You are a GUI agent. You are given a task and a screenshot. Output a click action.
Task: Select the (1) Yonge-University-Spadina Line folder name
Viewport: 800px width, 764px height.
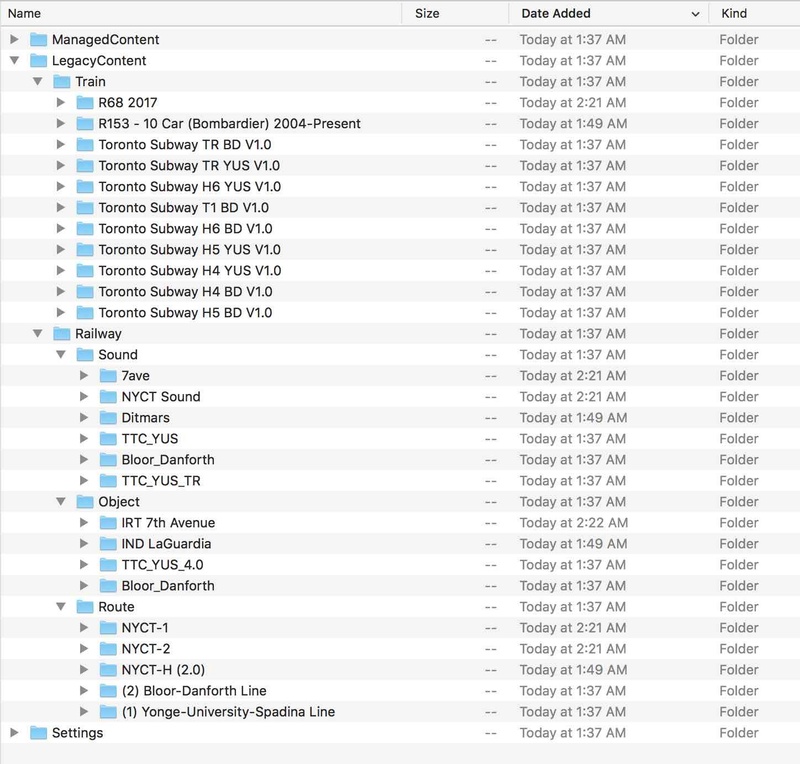tap(228, 711)
